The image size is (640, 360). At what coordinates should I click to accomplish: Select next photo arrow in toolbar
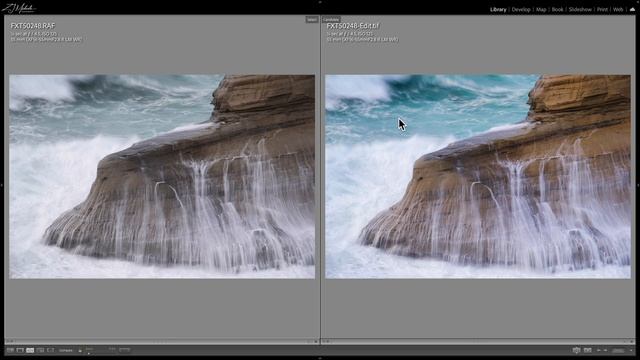605,350
